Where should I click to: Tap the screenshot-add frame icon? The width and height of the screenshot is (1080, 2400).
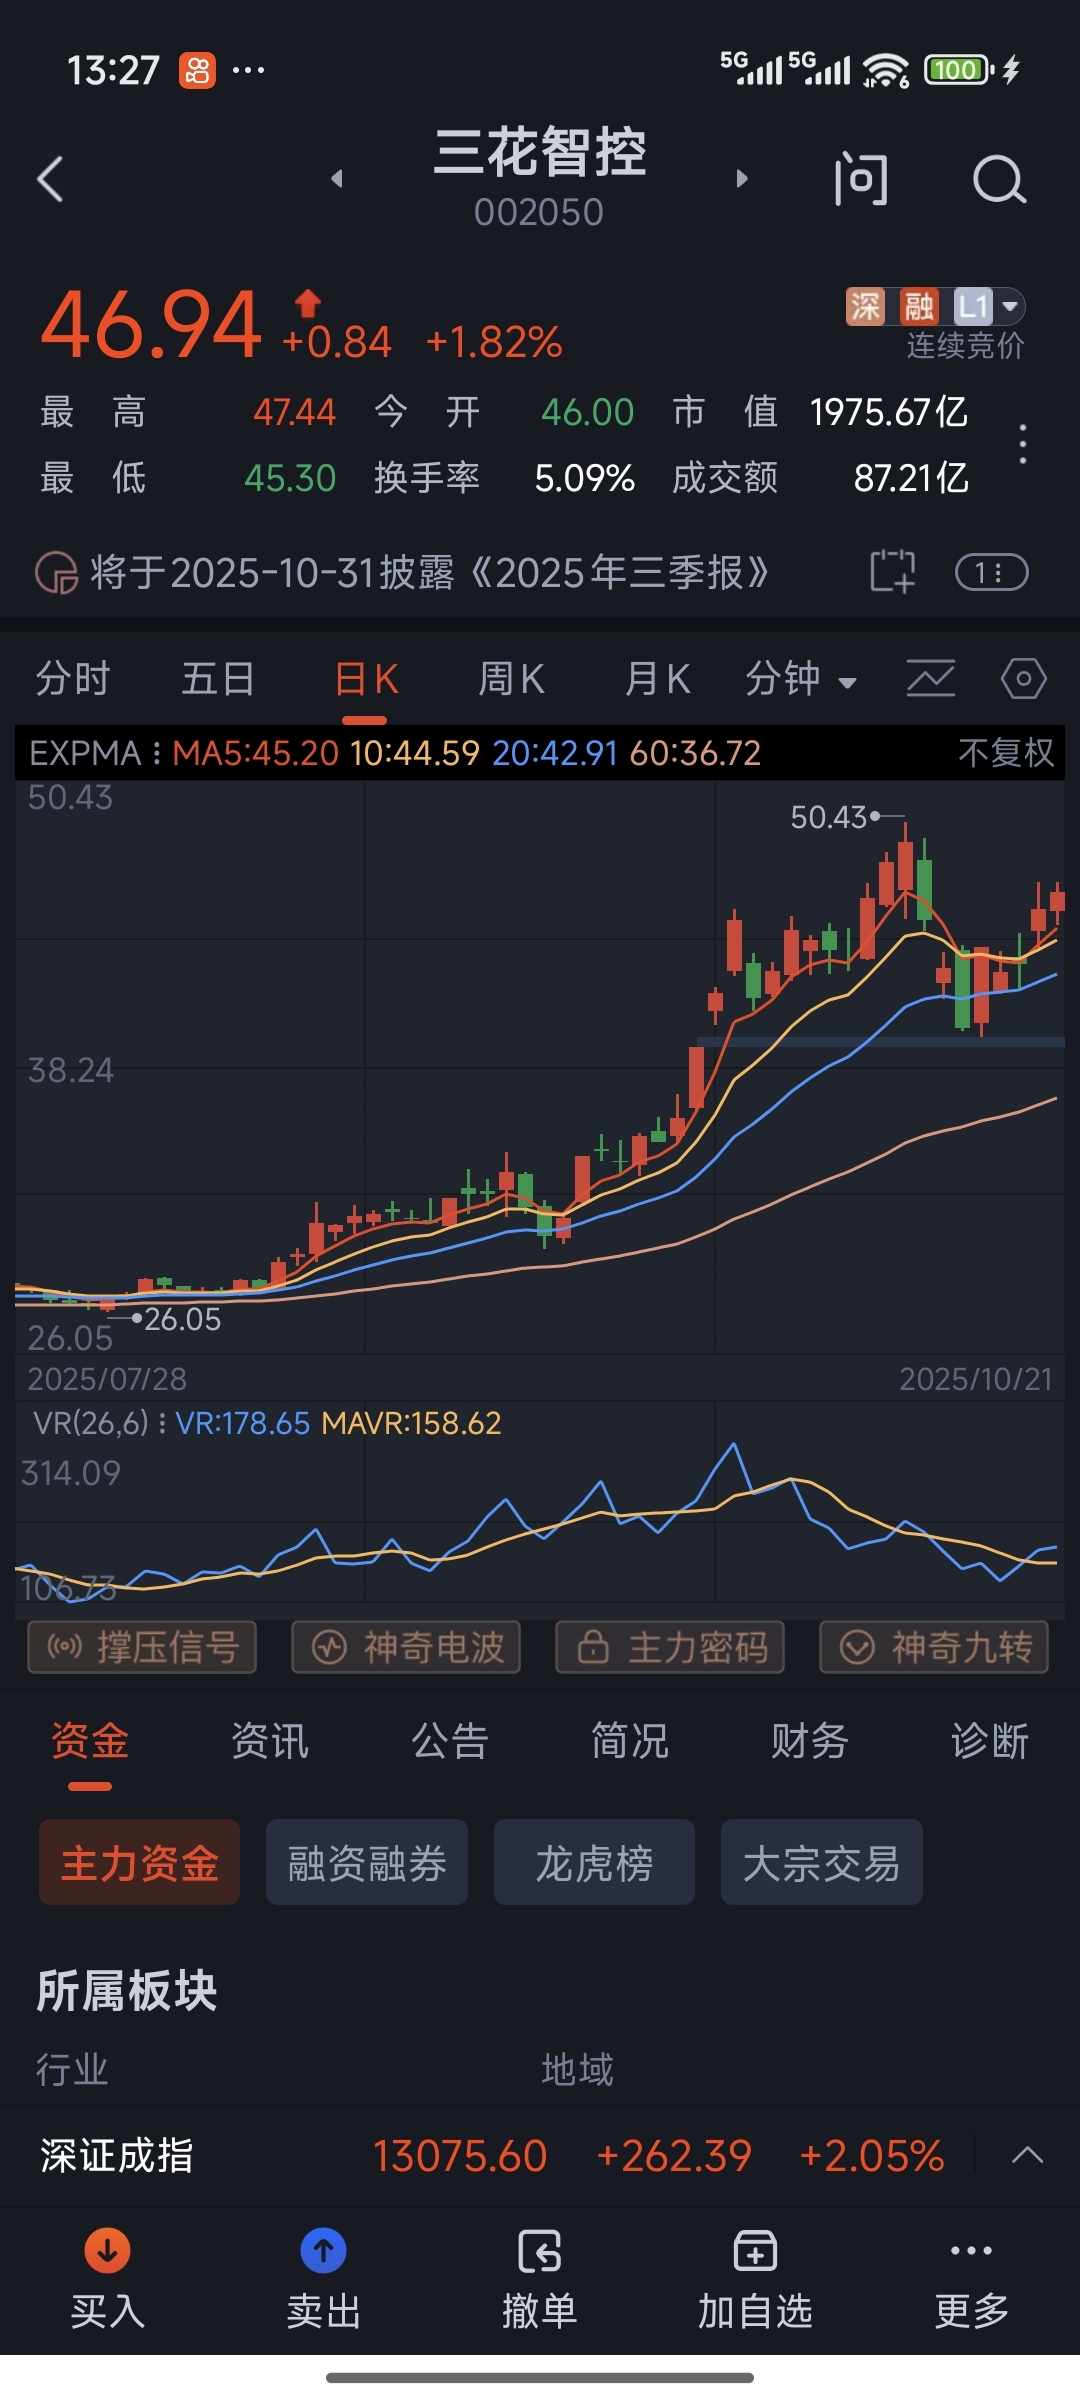(x=893, y=572)
